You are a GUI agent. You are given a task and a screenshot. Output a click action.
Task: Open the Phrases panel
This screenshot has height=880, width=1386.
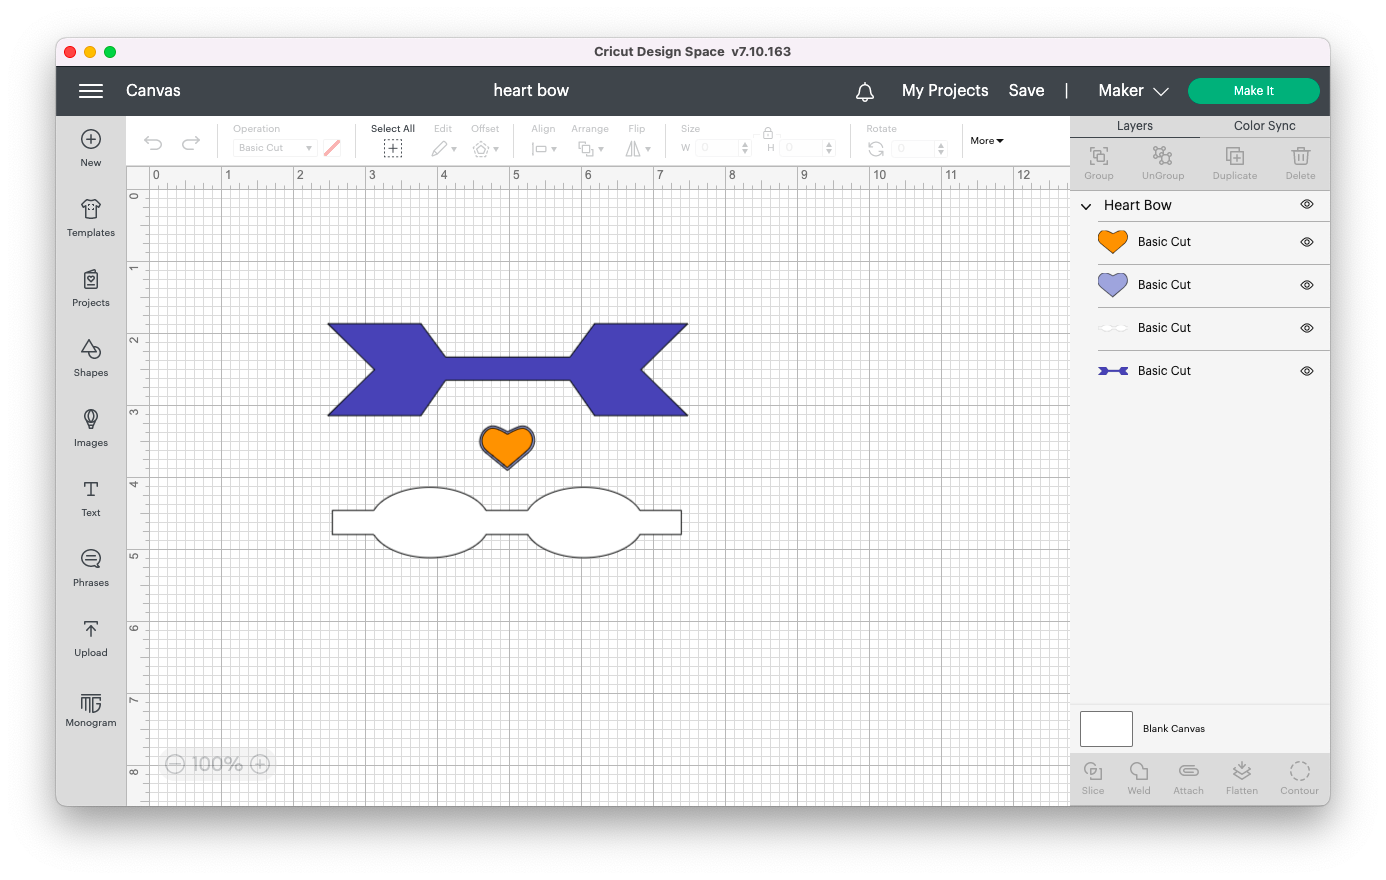tap(91, 566)
